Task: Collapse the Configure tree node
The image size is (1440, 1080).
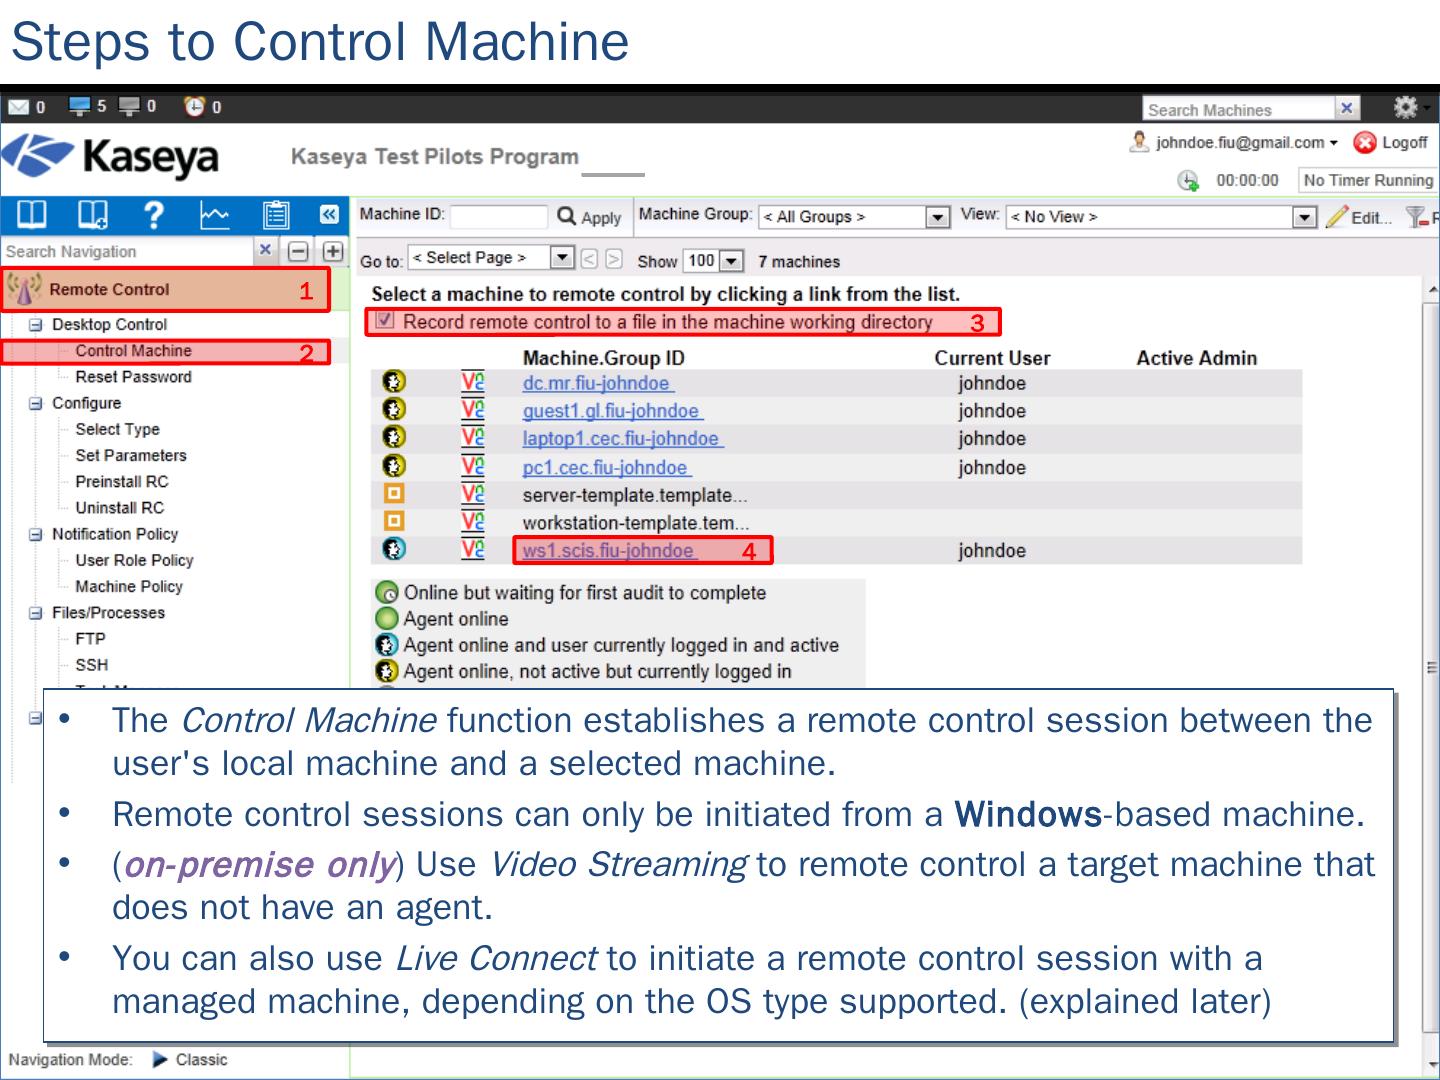Action: 36,403
